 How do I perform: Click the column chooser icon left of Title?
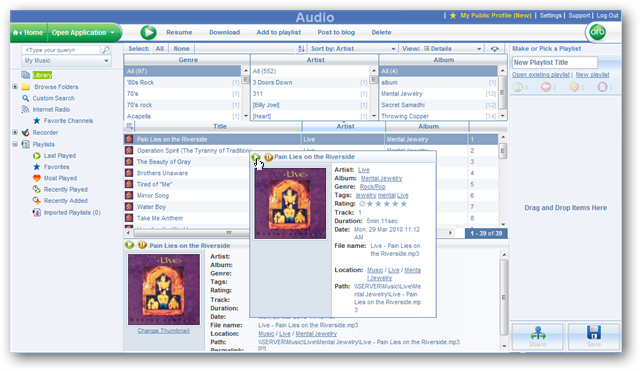(x=129, y=126)
